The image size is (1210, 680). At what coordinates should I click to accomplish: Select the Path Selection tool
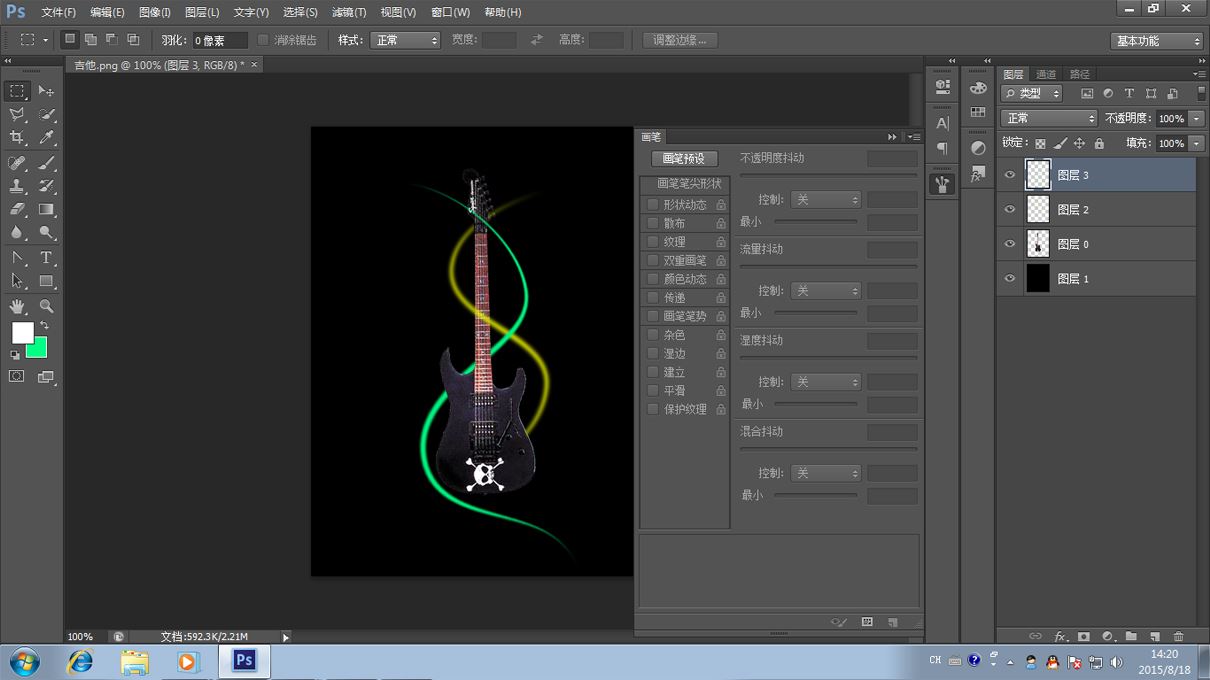click(x=17, y=281)
